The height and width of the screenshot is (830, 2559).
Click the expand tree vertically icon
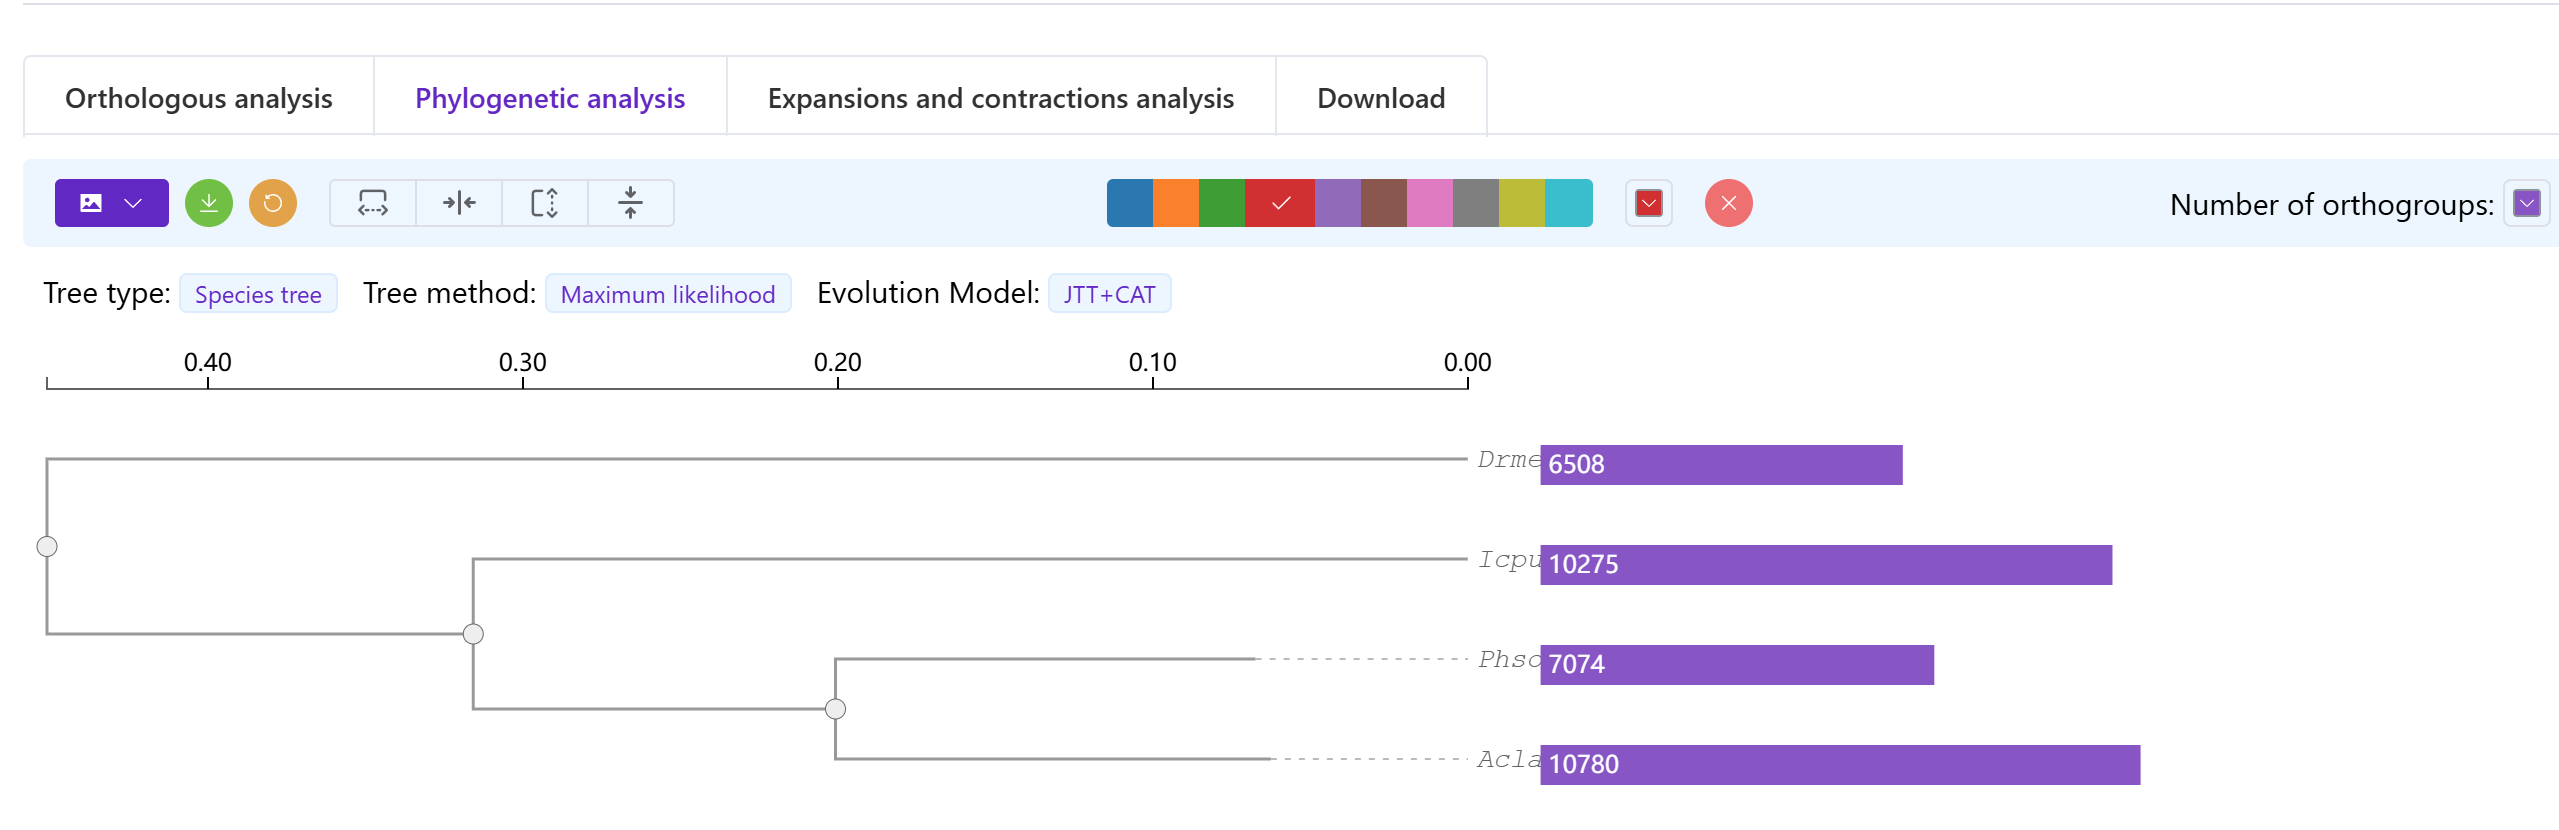pos(545,203)
